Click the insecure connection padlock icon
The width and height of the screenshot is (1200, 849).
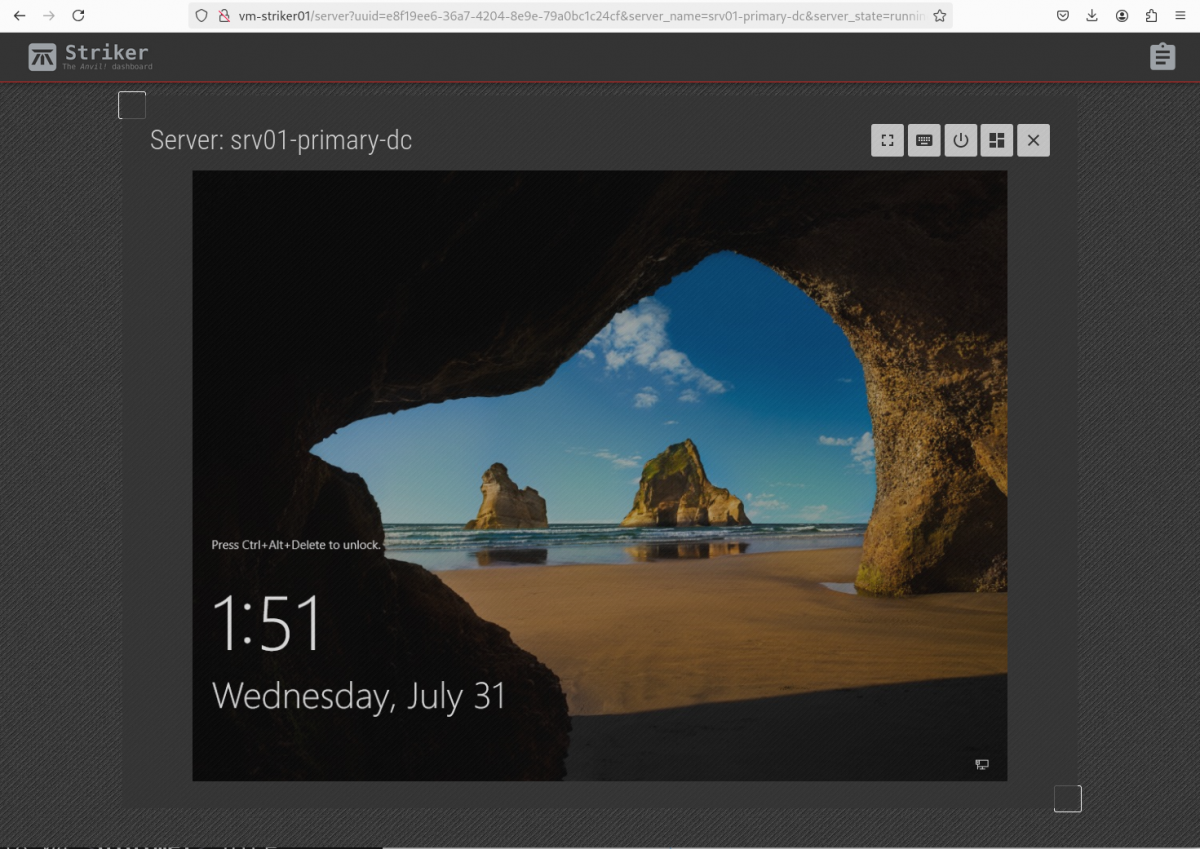[224, 16]
